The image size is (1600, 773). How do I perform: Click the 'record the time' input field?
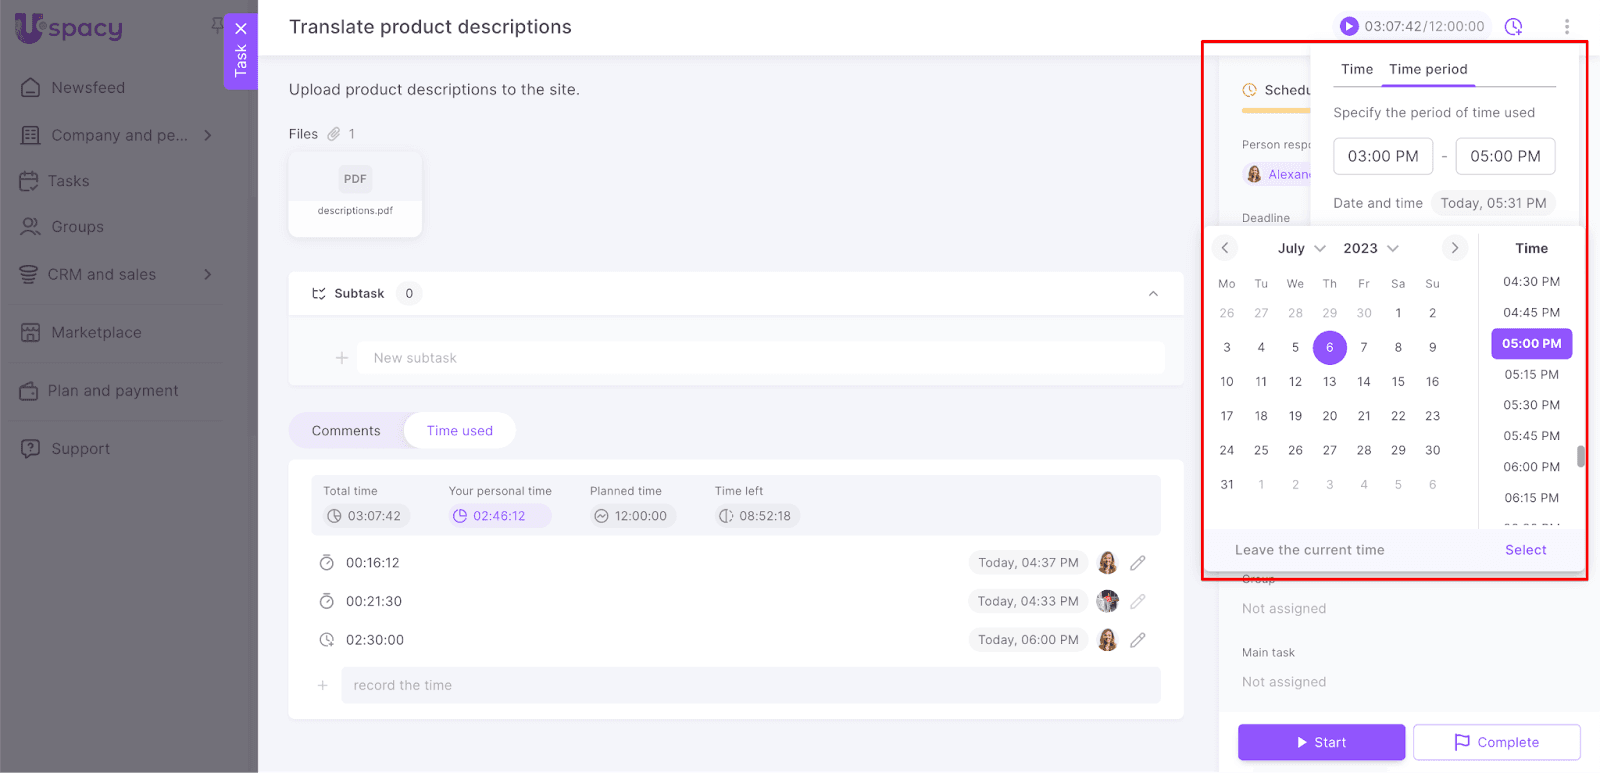[750, 685]
